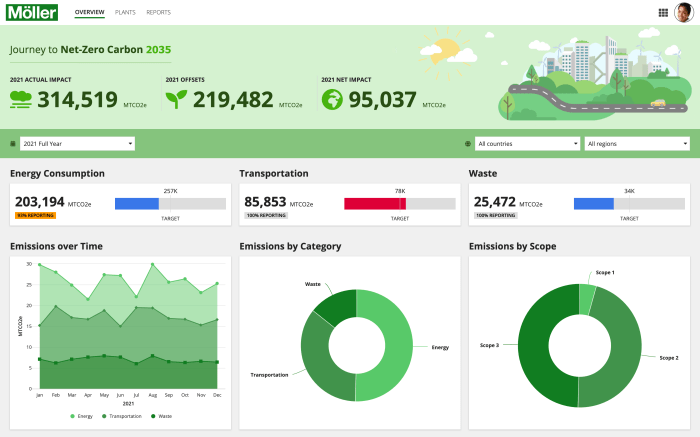Screen dimensions: 700x437
Task: Click the 100% reporting badge under 85,853
Action: click(x=266, y=216)
